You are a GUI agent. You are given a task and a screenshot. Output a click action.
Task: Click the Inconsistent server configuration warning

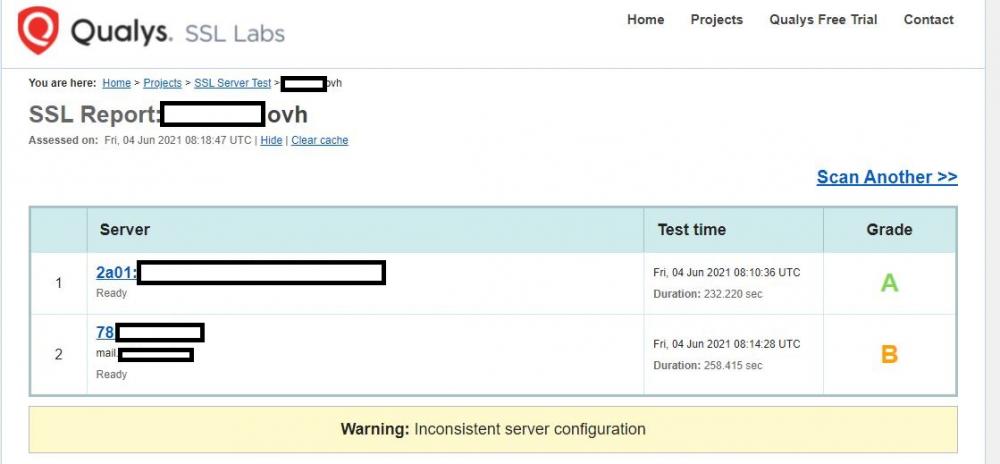point(493,429)
